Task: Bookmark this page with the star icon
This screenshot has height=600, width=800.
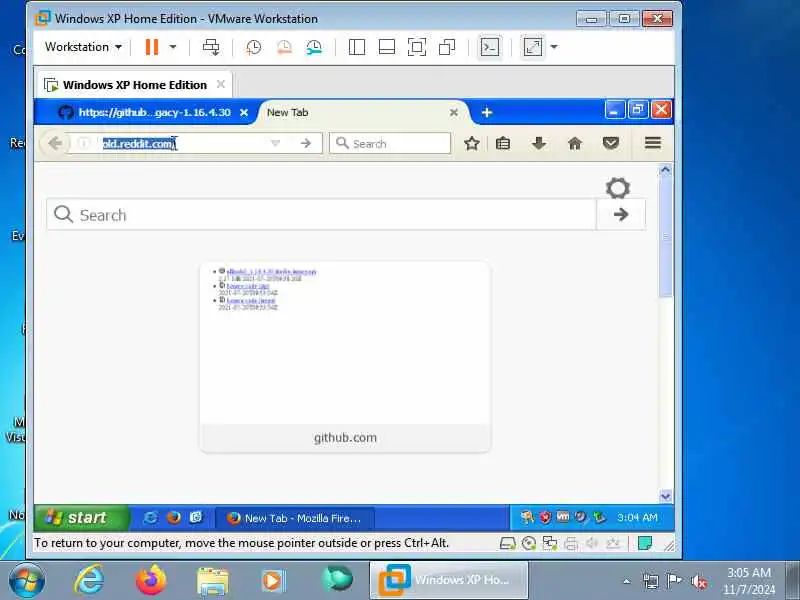Action: (x=472, y=143)
